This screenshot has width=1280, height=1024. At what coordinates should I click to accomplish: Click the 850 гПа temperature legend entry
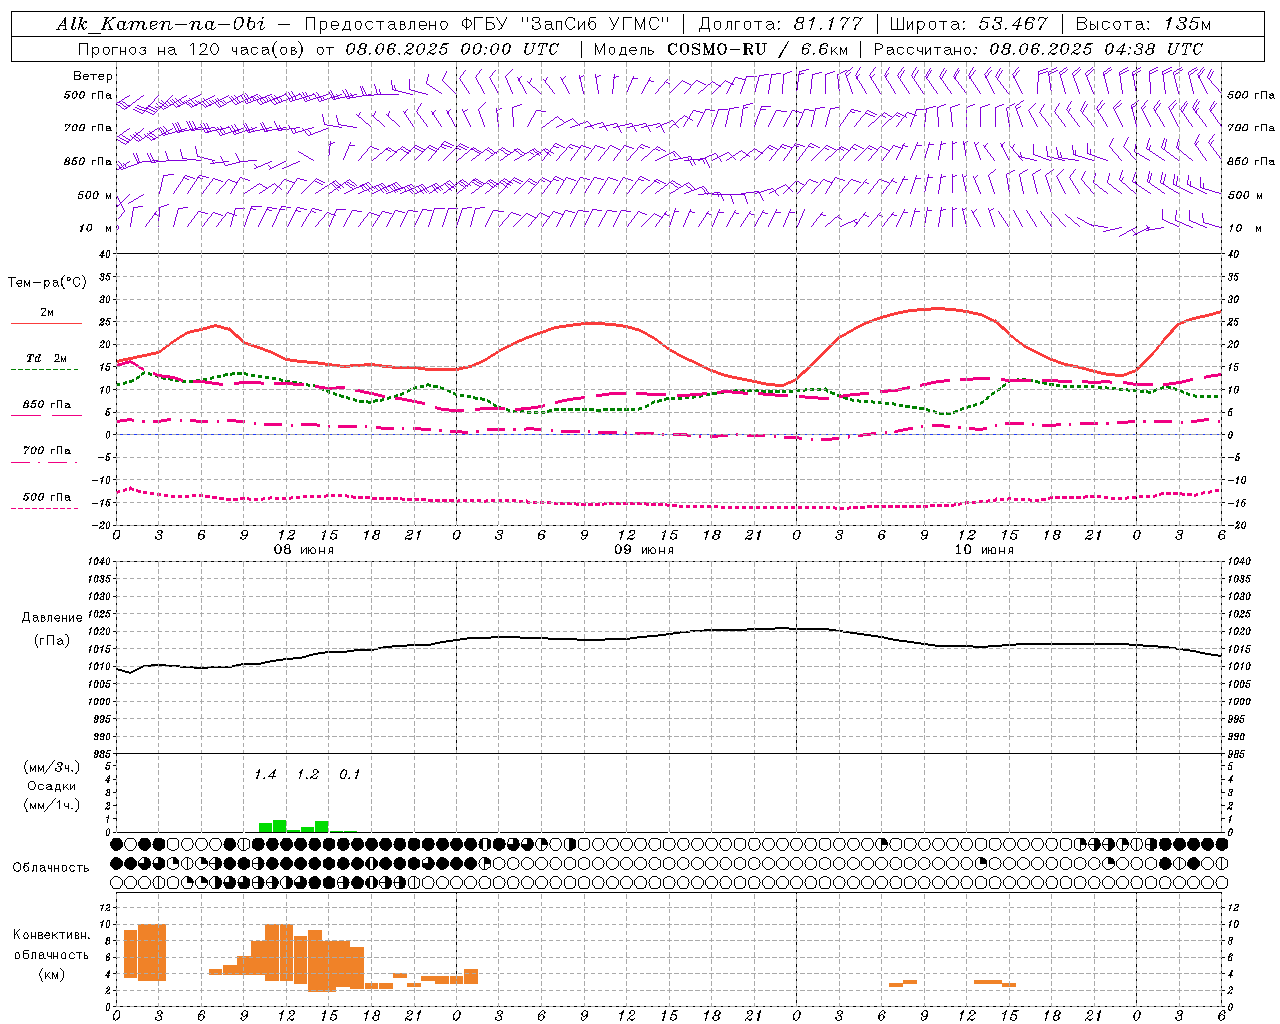coord(47,405)
